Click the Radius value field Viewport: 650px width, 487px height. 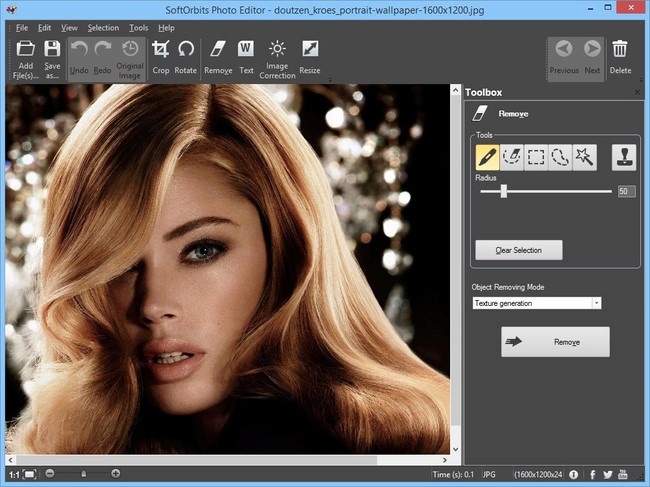626,191
